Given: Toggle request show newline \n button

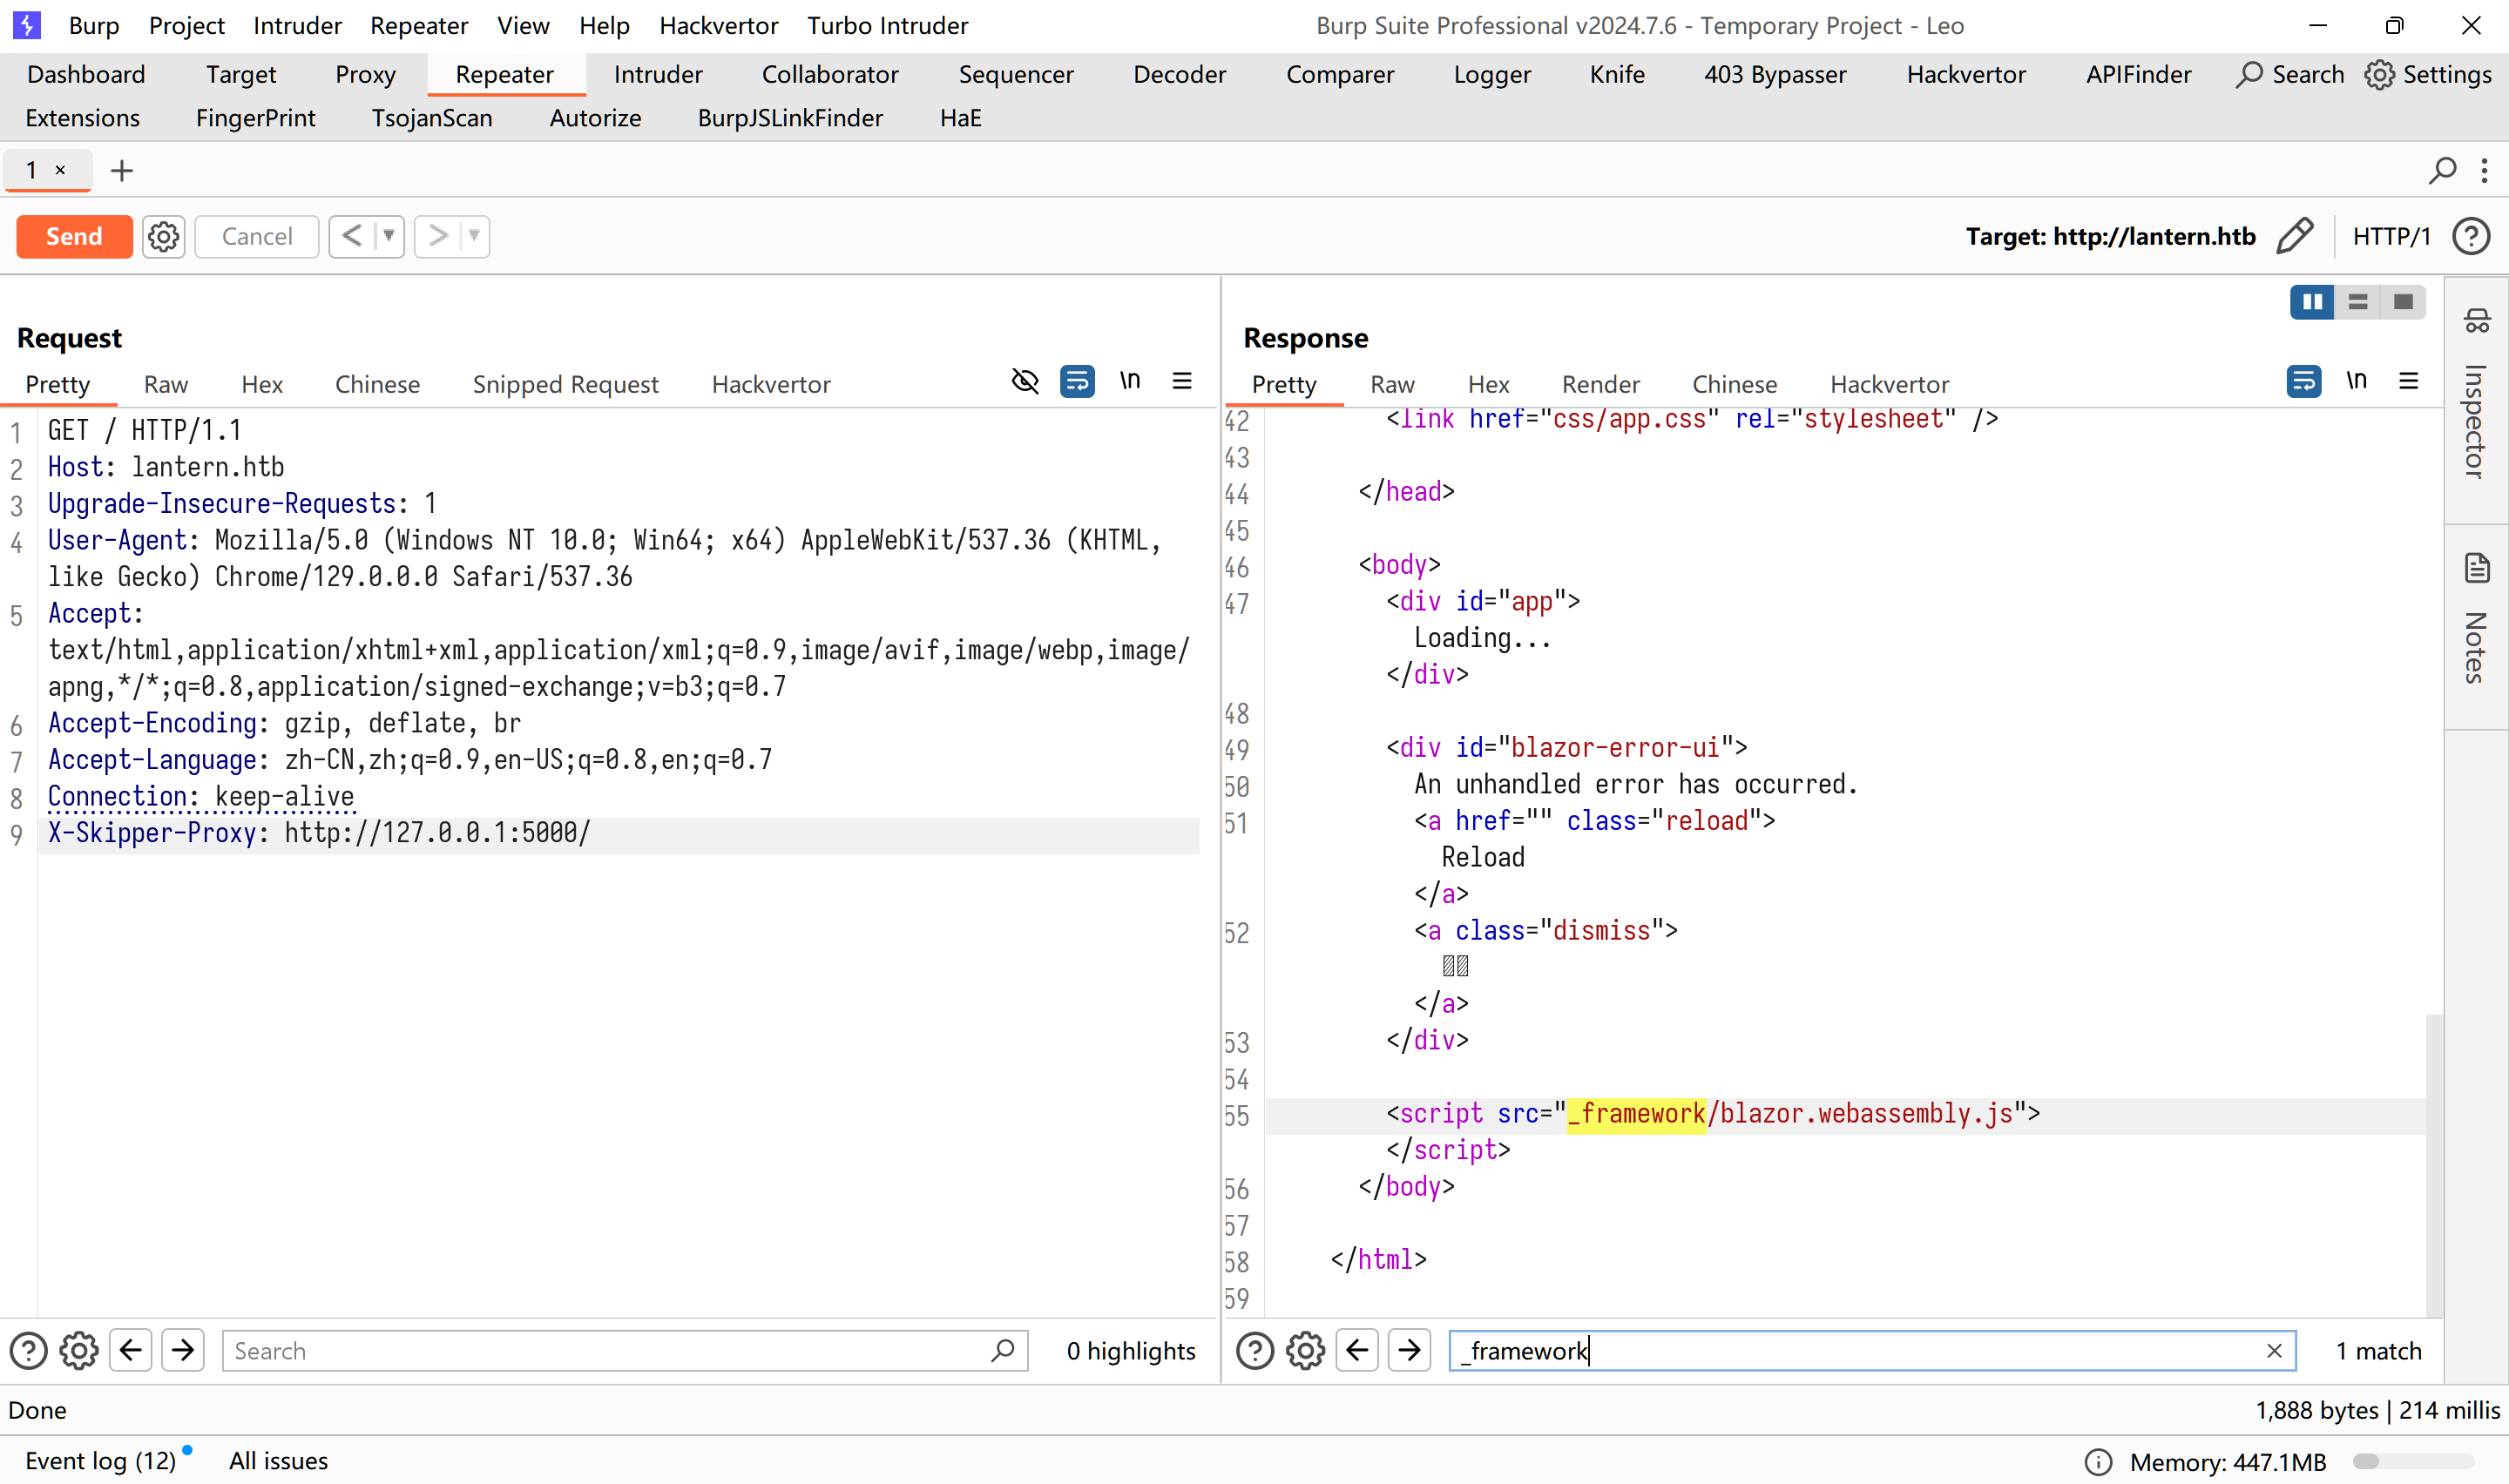Looking at the screenshot, I should 1130,381.
